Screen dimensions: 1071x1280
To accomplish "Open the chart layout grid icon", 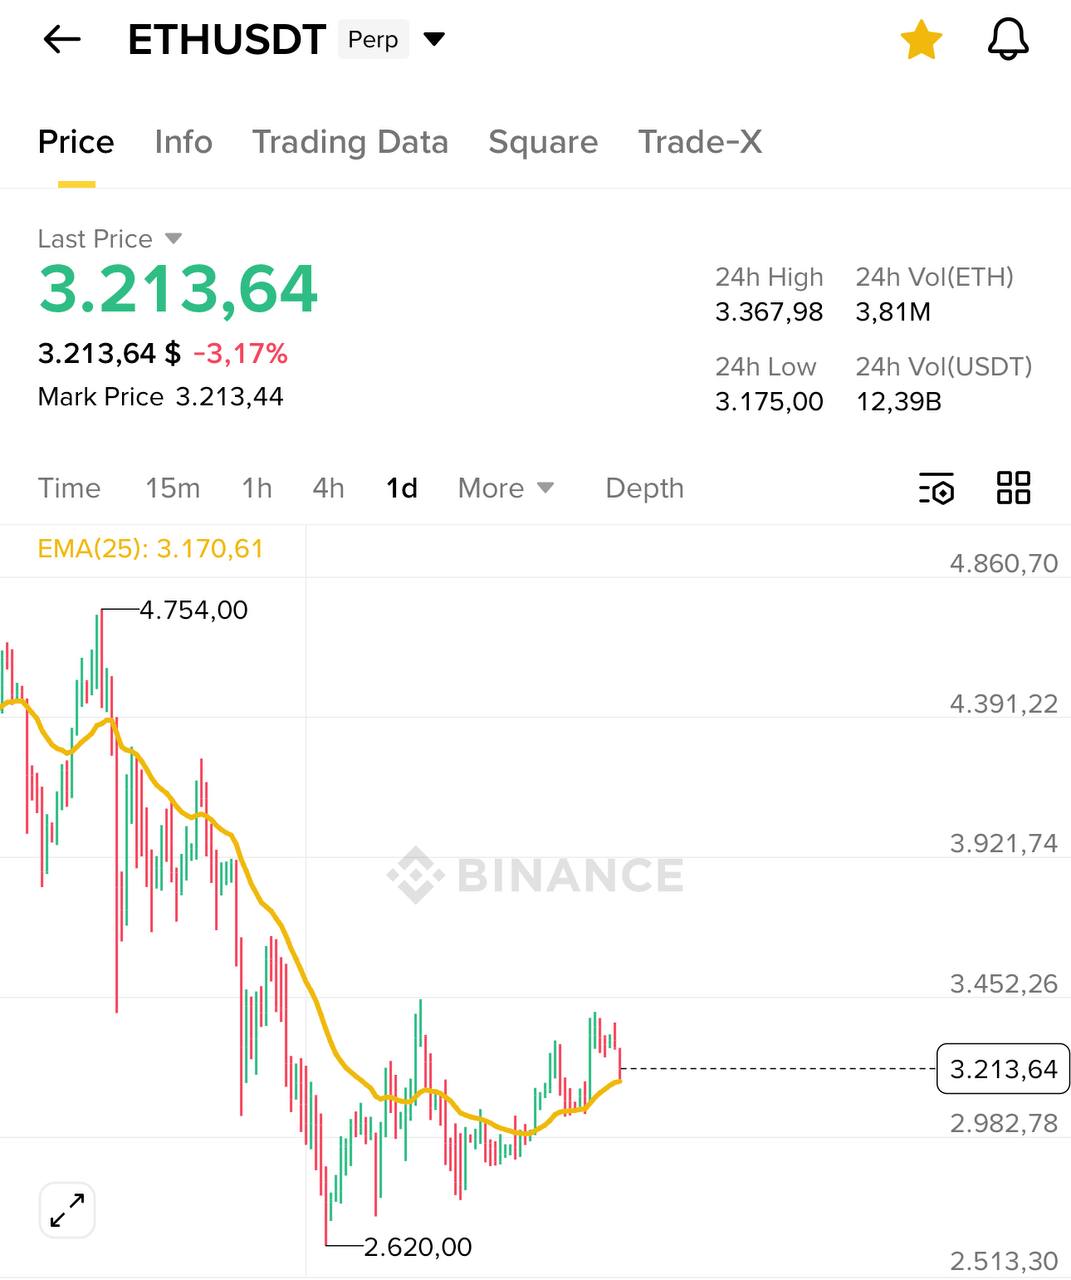I will (1013, 488).
